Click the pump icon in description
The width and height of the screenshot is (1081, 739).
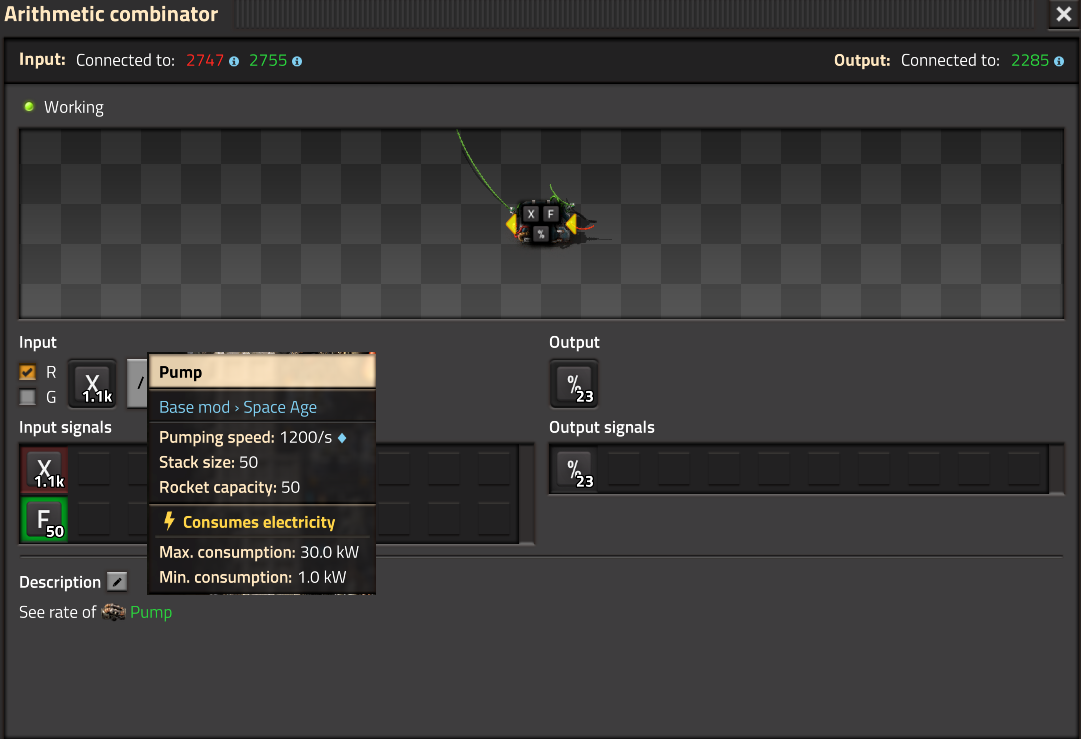114,611
